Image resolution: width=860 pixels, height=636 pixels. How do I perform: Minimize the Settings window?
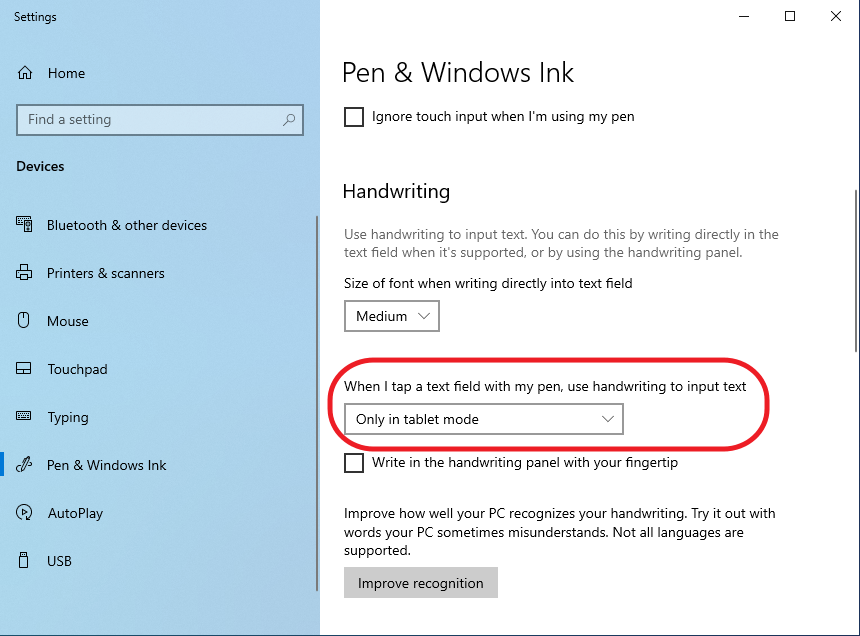744,16
